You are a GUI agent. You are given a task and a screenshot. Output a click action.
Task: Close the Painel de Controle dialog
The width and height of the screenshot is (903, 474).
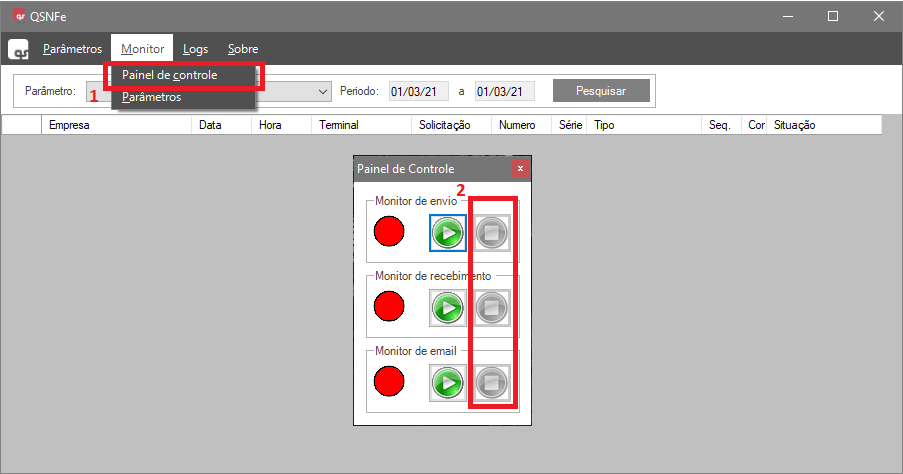pyautogui.click(x=519, y=168)
